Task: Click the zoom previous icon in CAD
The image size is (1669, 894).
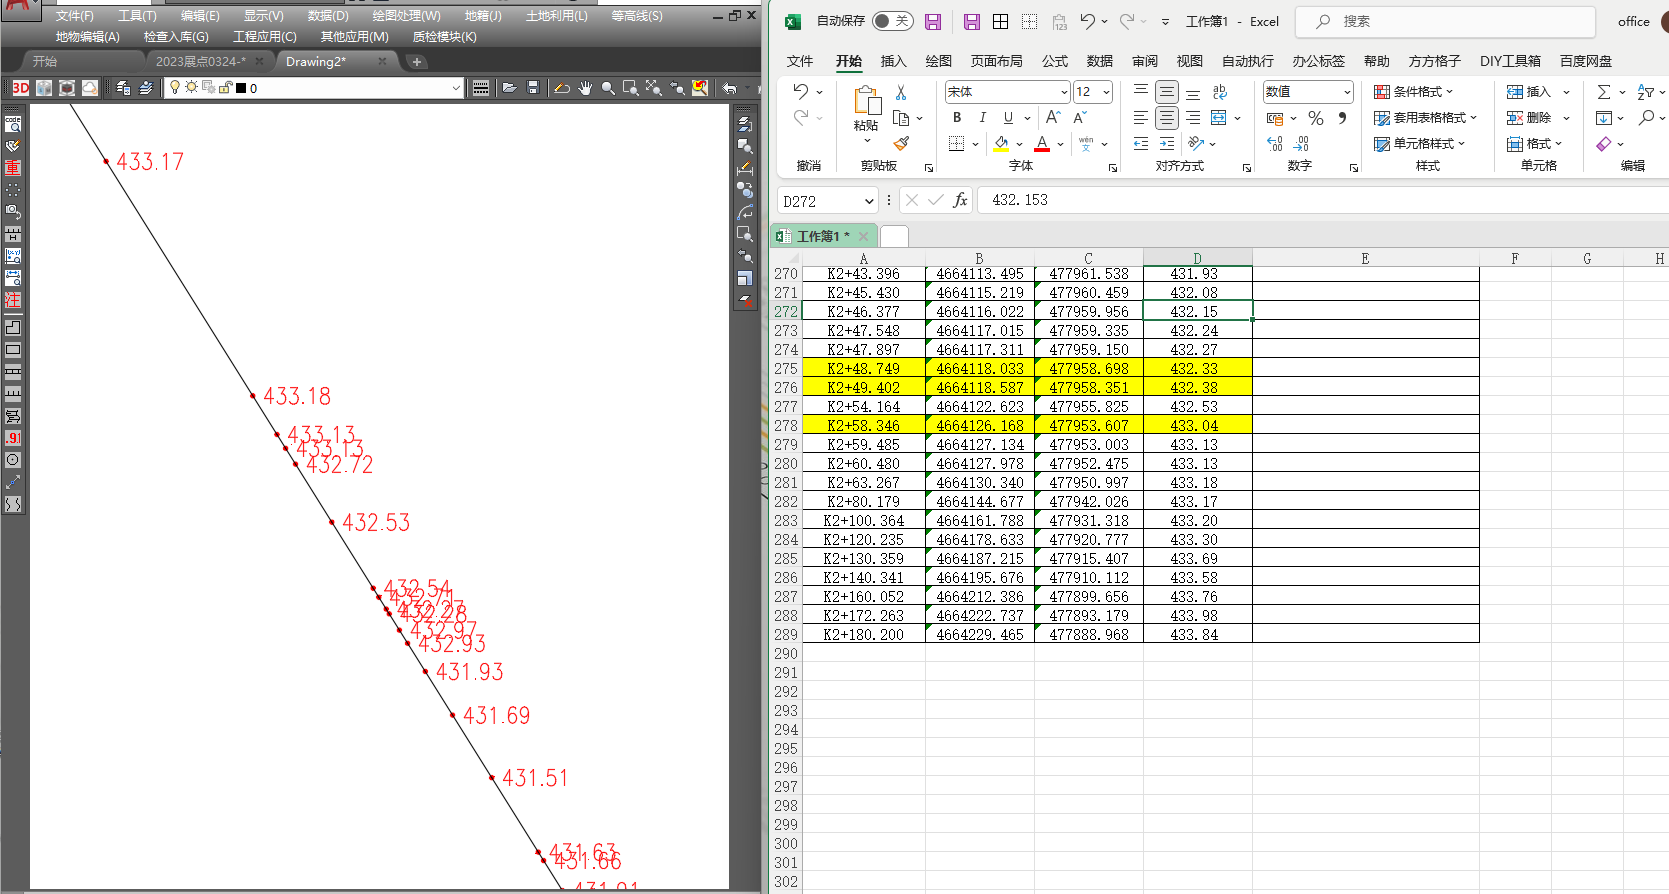Action: tap(677, 88)
